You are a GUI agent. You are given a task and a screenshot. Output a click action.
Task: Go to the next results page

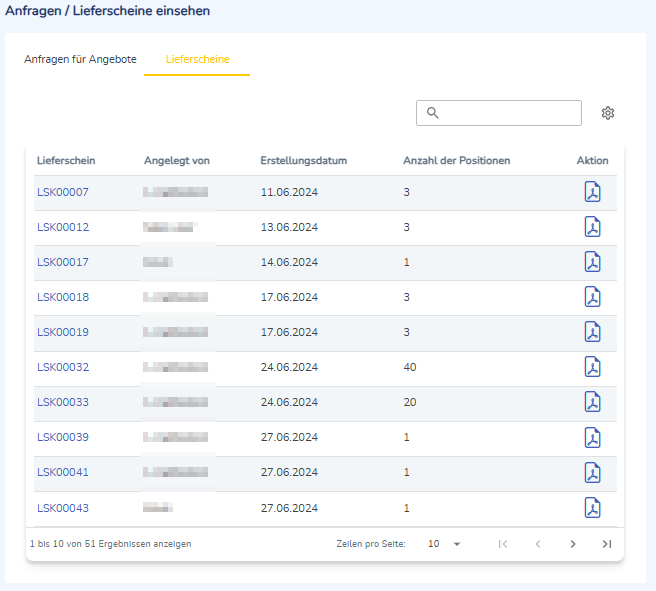pyautogui.click(x=573, y=544)
